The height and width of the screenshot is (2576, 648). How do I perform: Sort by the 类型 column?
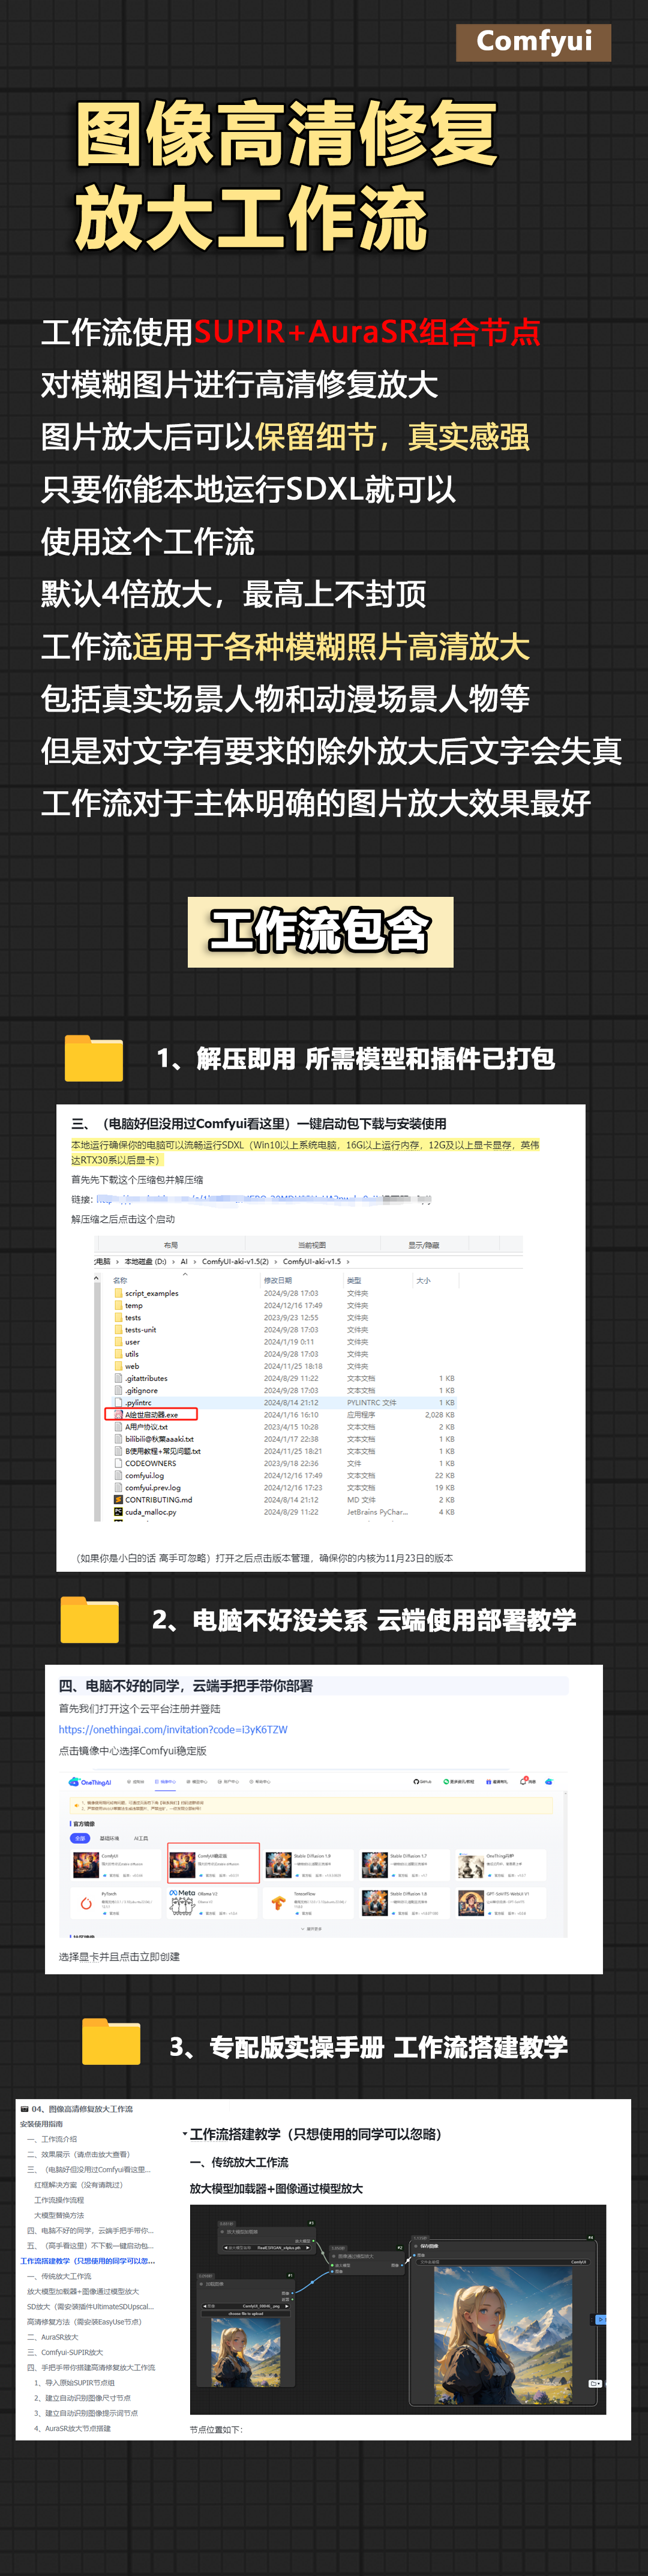tap(354, 1280)
